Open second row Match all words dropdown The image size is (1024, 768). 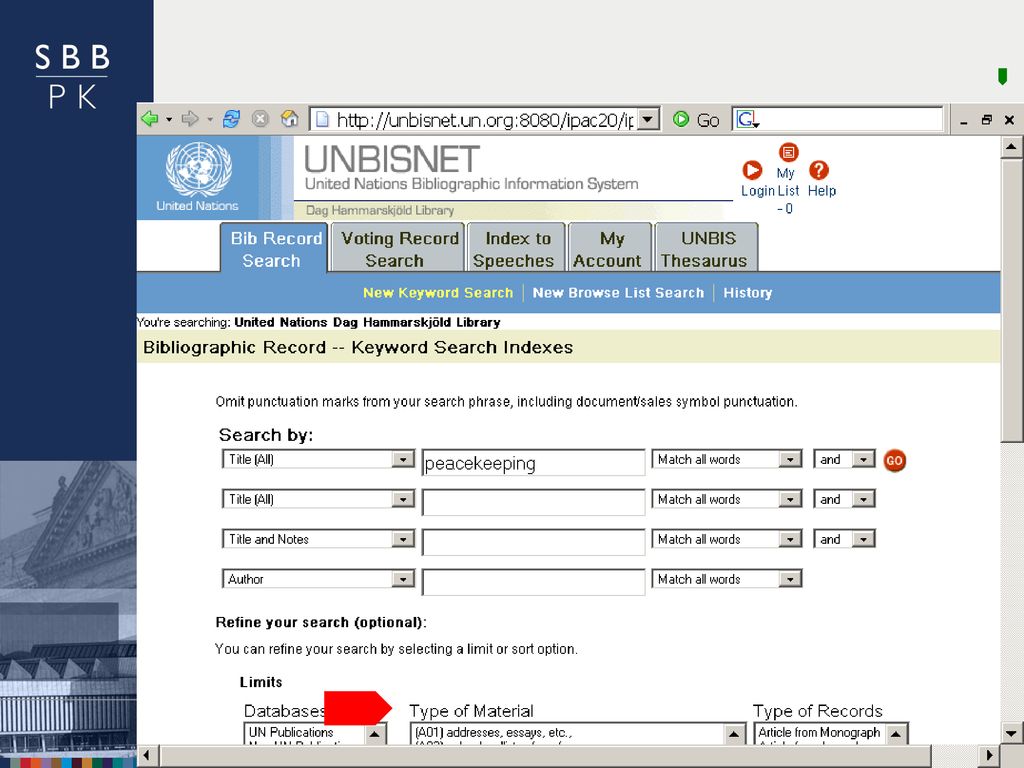click(x=790, y=500)
